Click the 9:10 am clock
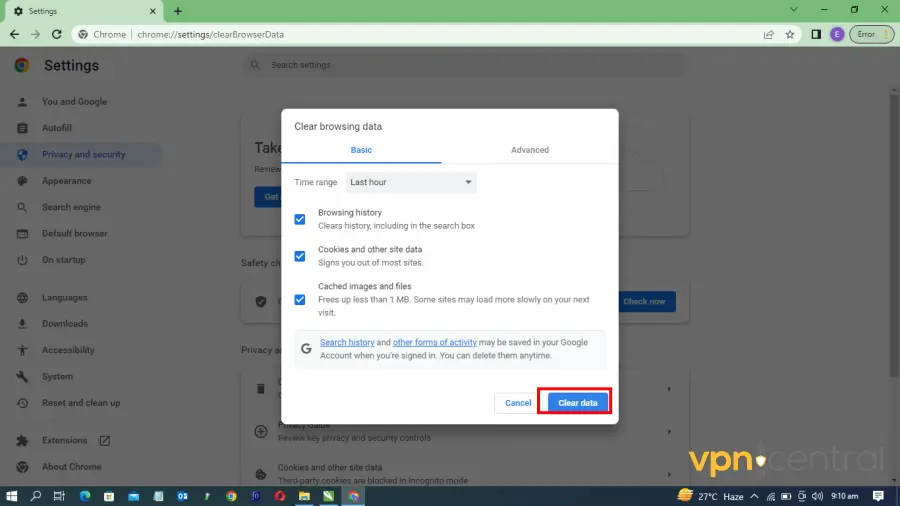Viewport: 900px width, 506px height. pos(845,496)
